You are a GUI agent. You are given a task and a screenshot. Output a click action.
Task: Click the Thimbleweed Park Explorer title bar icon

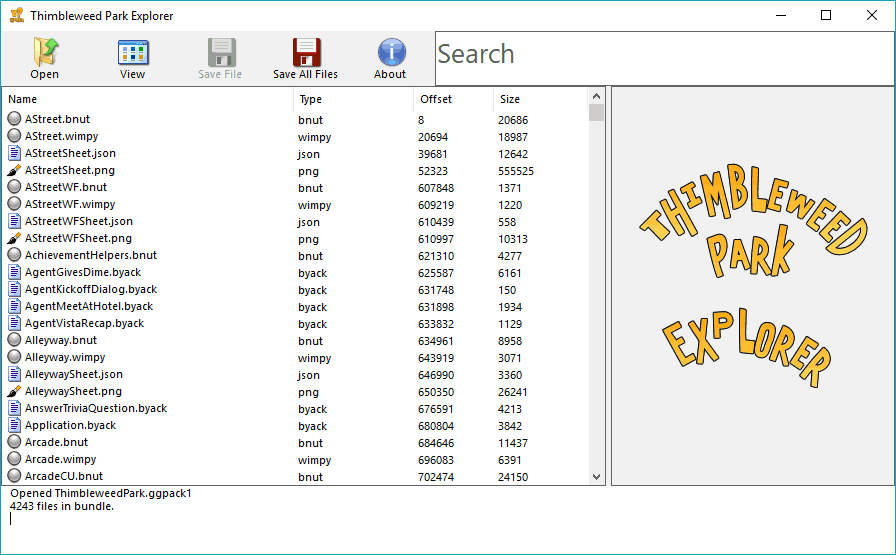pos(17,15)
